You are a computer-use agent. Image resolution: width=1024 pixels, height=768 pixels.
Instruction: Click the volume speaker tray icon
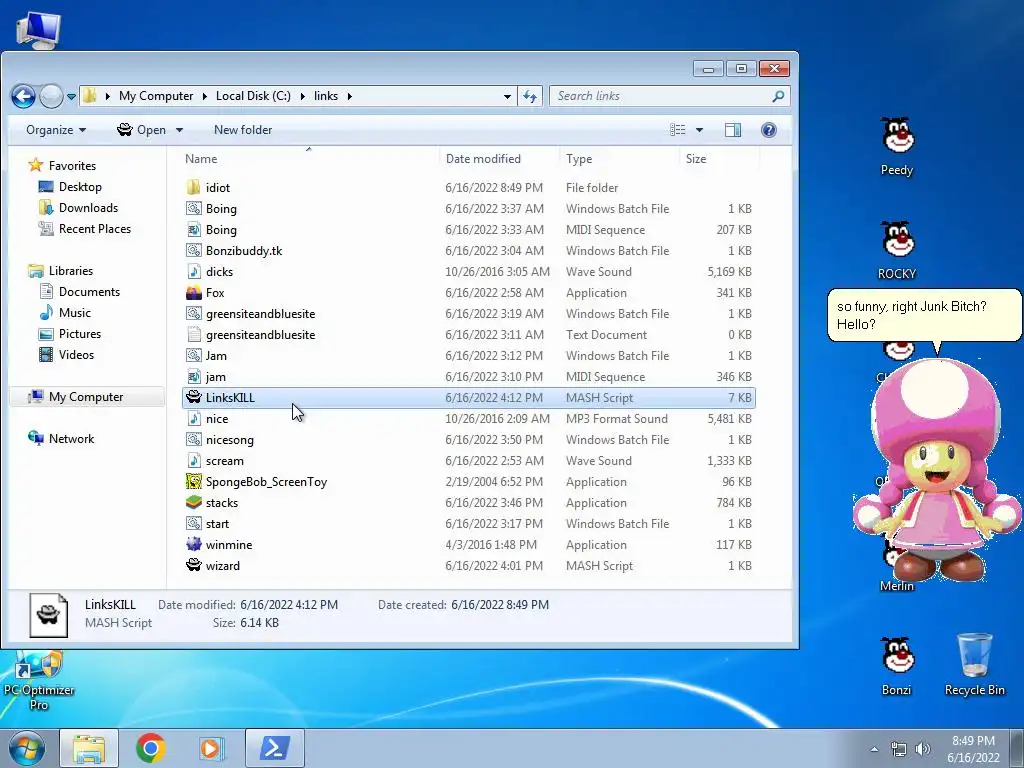click(x=923, y=749)
